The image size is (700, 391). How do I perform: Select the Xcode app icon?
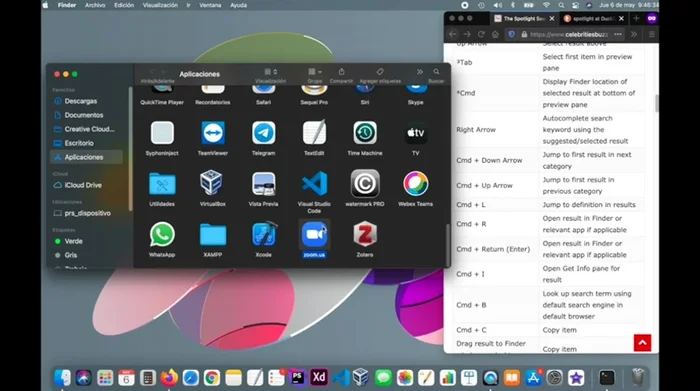(x=264, y=234)
